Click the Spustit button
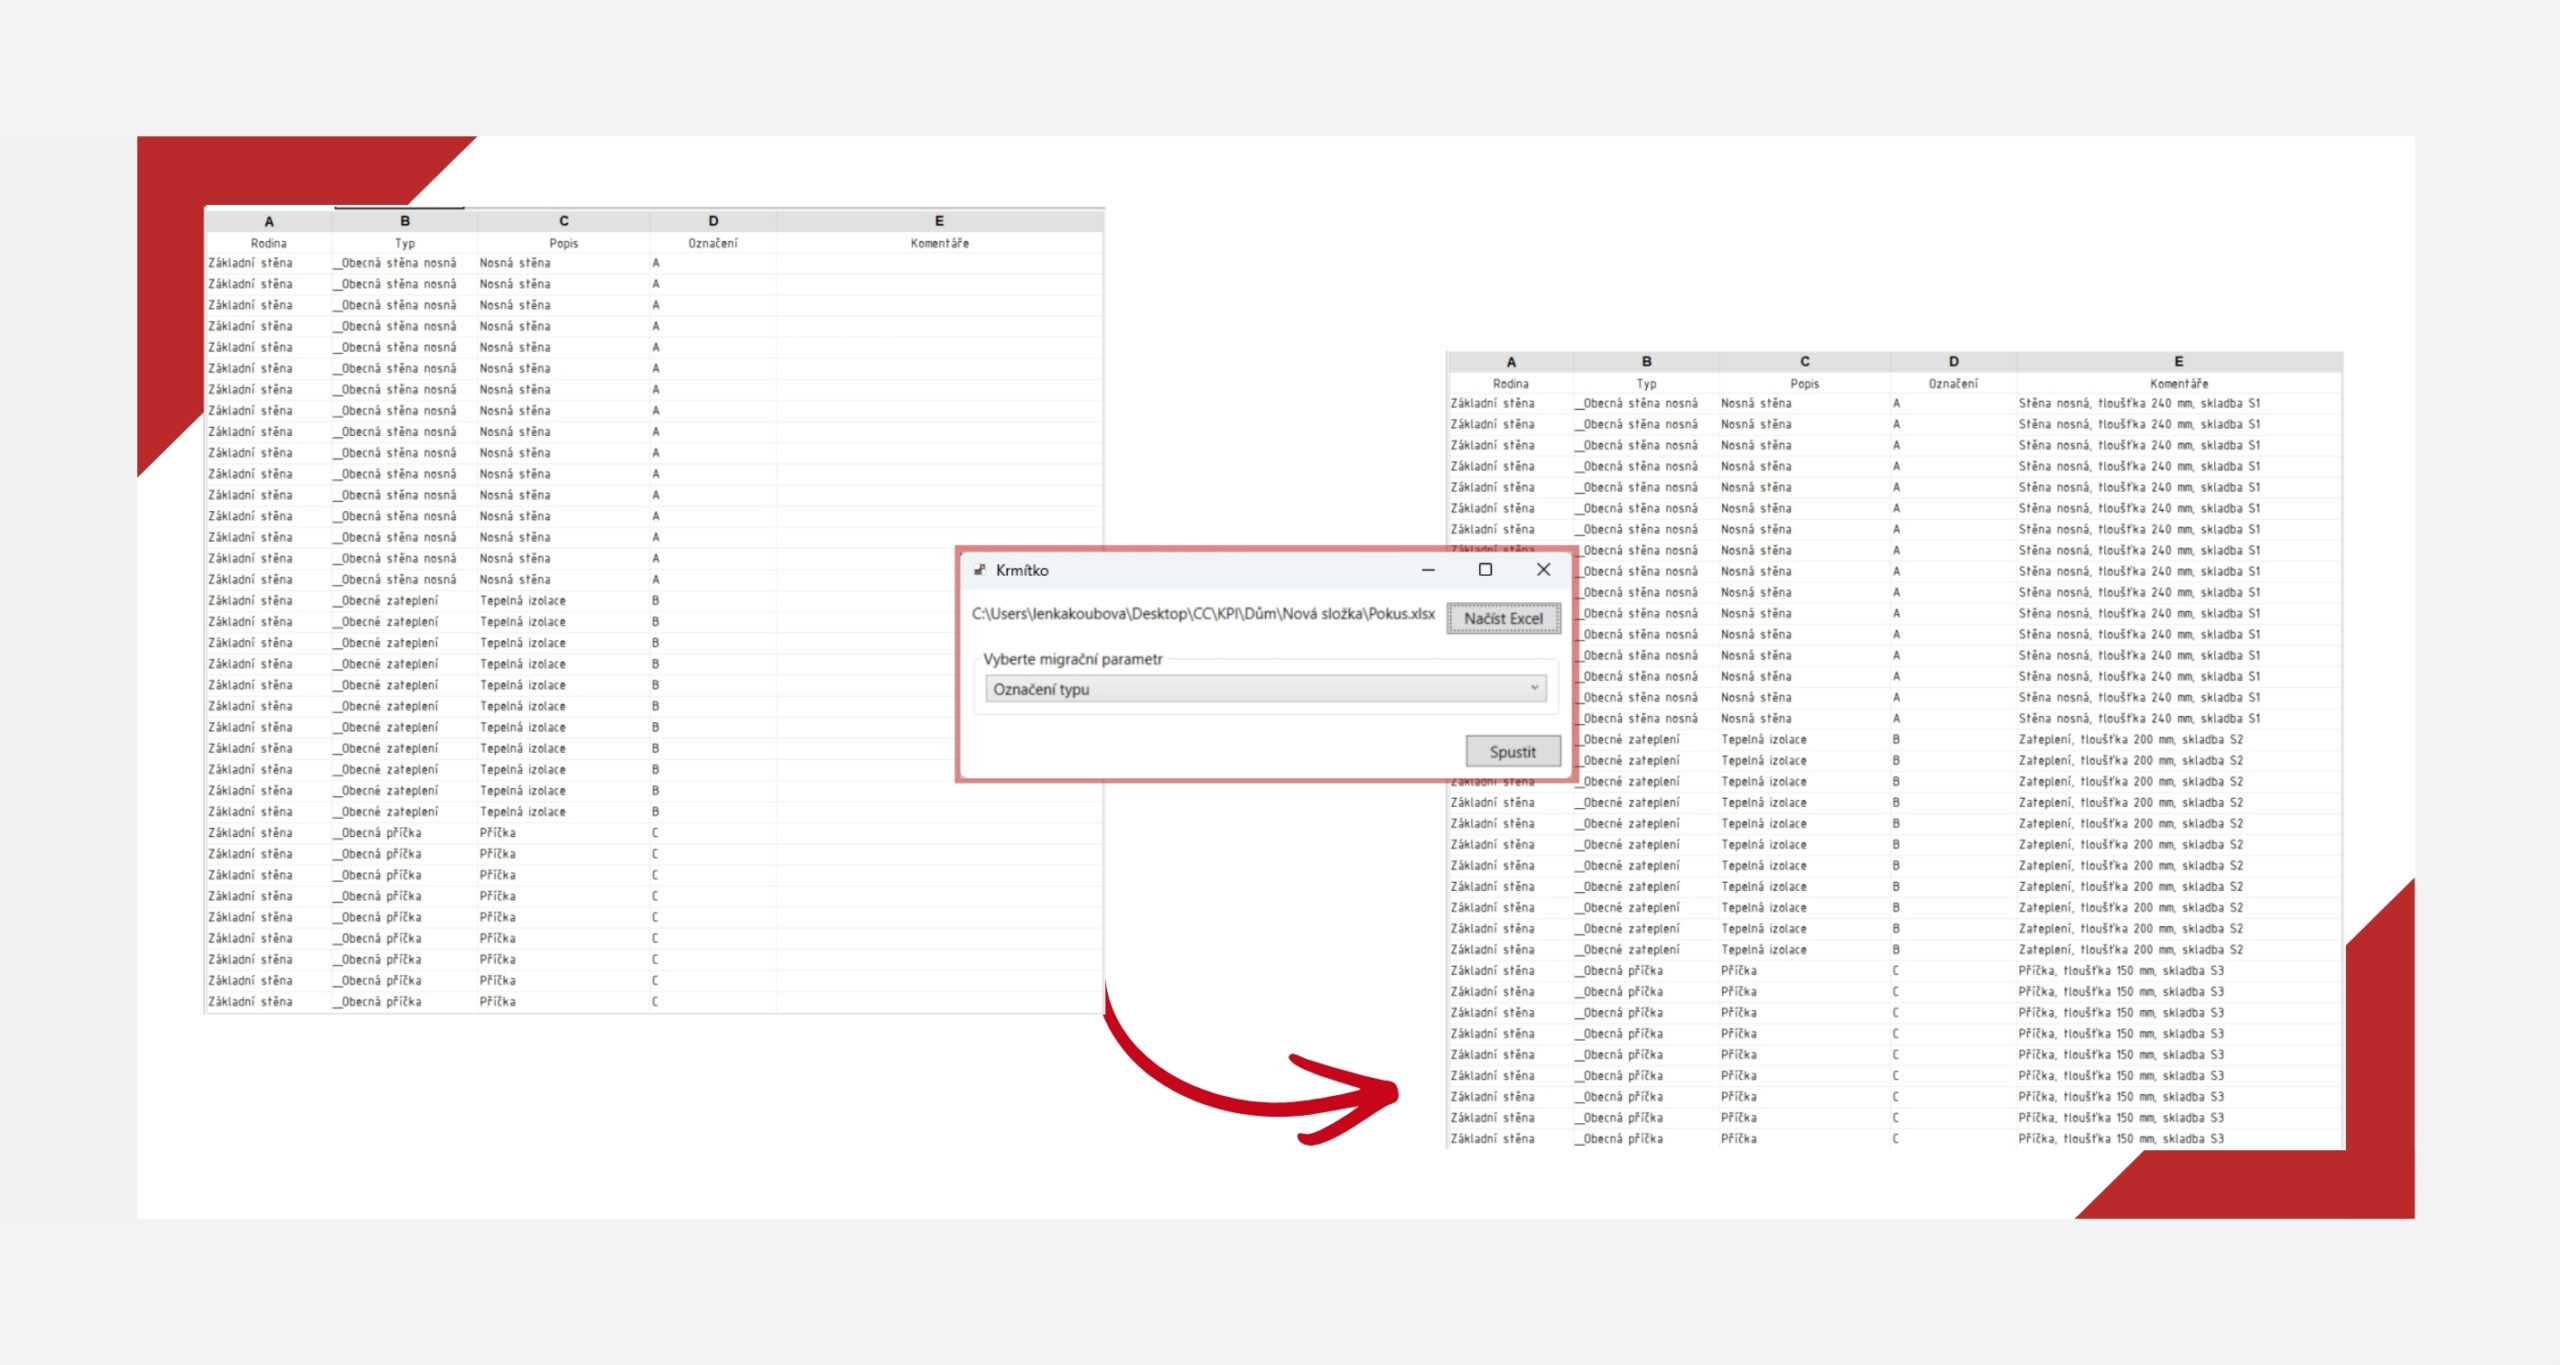The image size is (2560, 1365). point(1512,751)
